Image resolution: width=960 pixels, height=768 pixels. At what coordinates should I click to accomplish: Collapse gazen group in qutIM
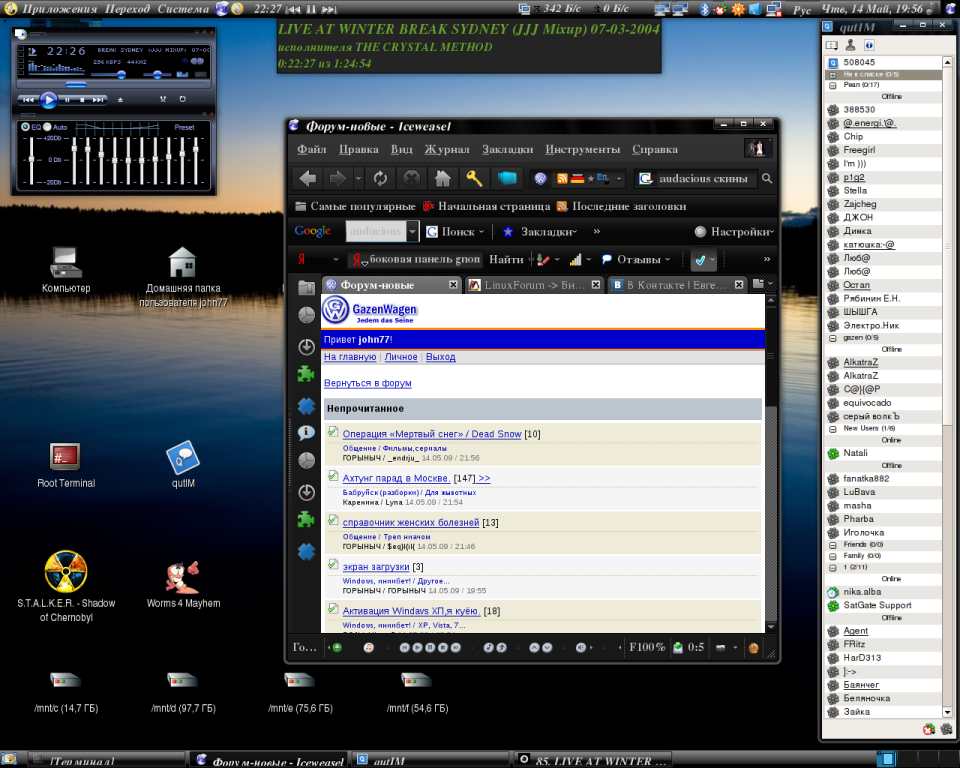(833, 338)
